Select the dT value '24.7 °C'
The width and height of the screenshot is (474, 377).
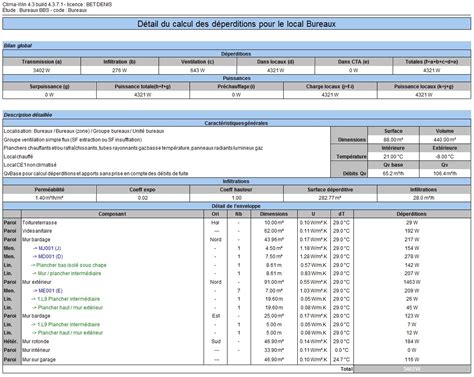341,360
